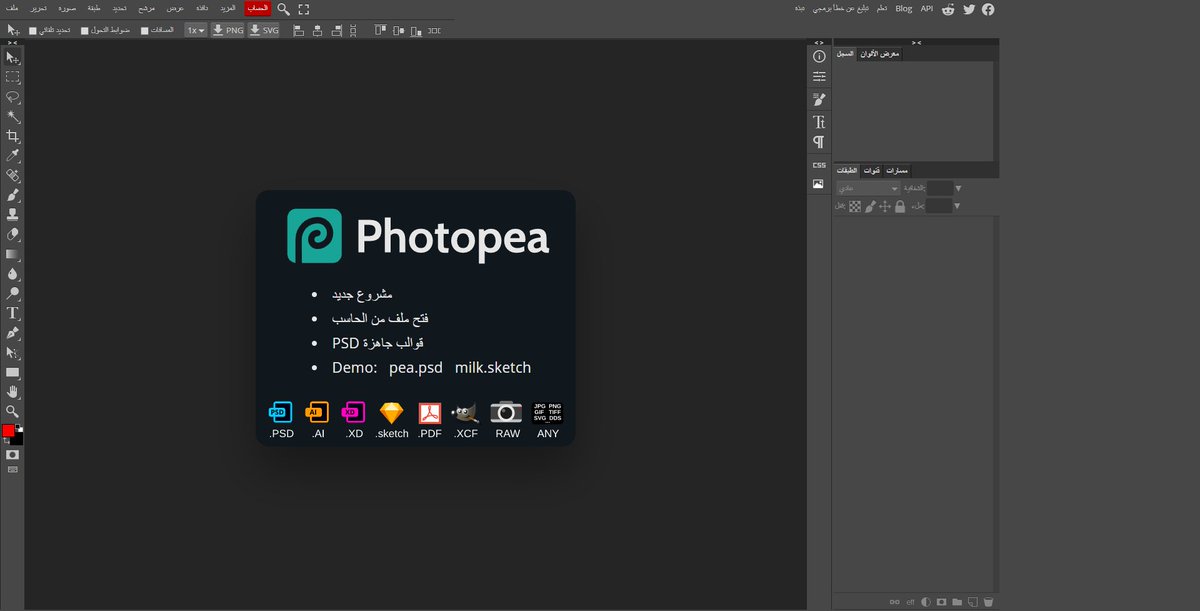This screenshot has width=1200, height=611.
Task: Select the Move tool in the toolbox
Action: point(13,58)
